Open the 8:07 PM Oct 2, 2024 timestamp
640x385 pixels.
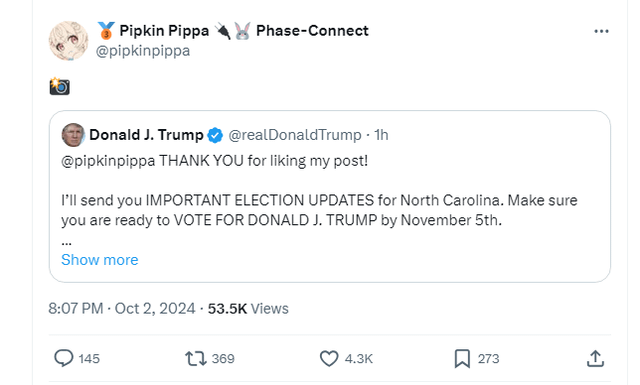[122, 309]
